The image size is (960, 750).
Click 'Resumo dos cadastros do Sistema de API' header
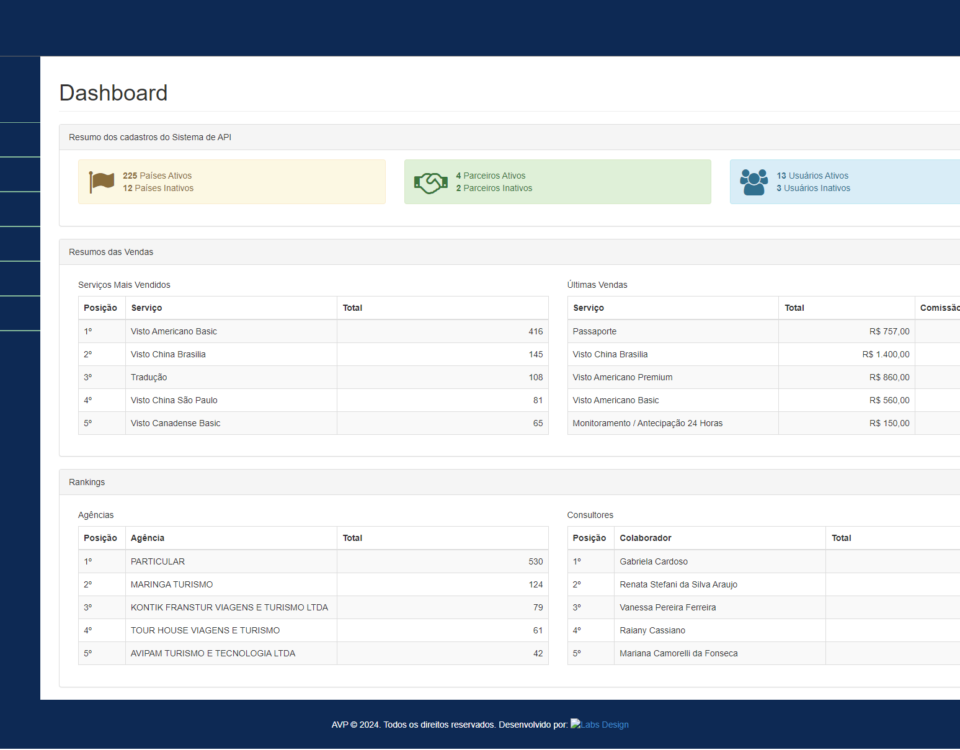(150, 137)
